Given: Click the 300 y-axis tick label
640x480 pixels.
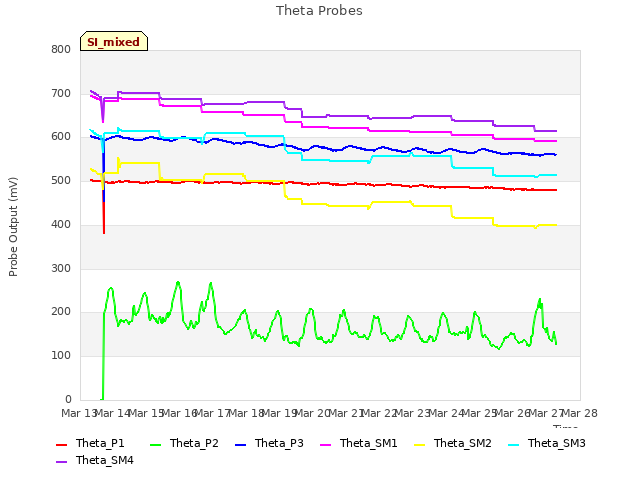Looking at the screenshot, I should pos(61,268).
